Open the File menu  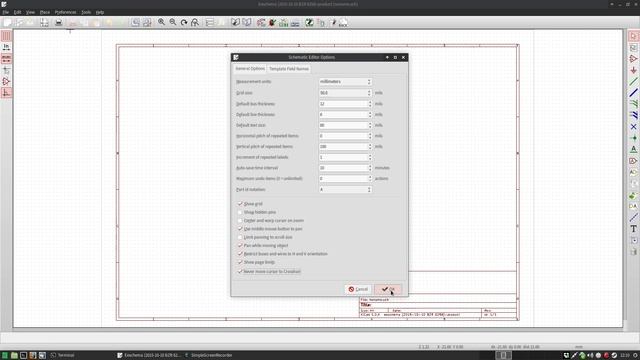[6, 12]
